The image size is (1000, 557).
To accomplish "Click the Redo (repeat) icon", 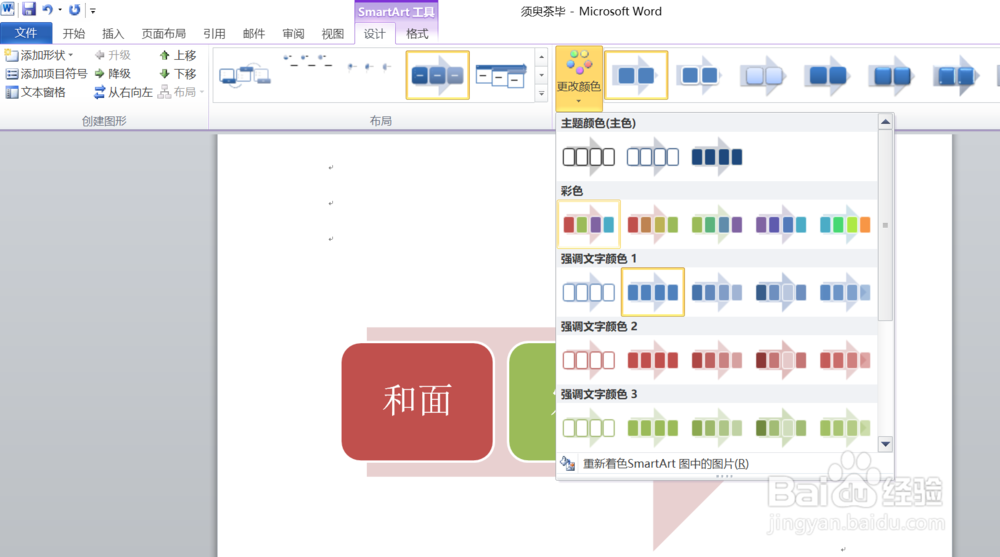I will click(75, 10).
